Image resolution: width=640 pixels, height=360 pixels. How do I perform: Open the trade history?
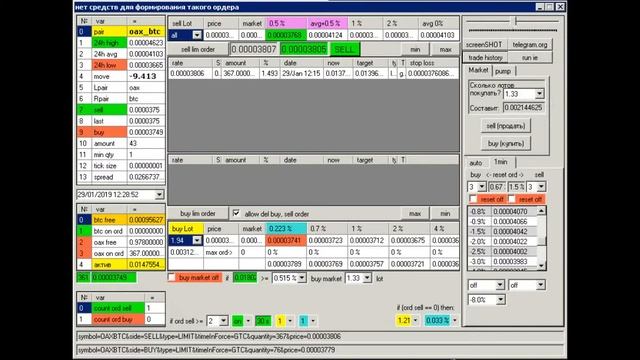coord(485,58)
